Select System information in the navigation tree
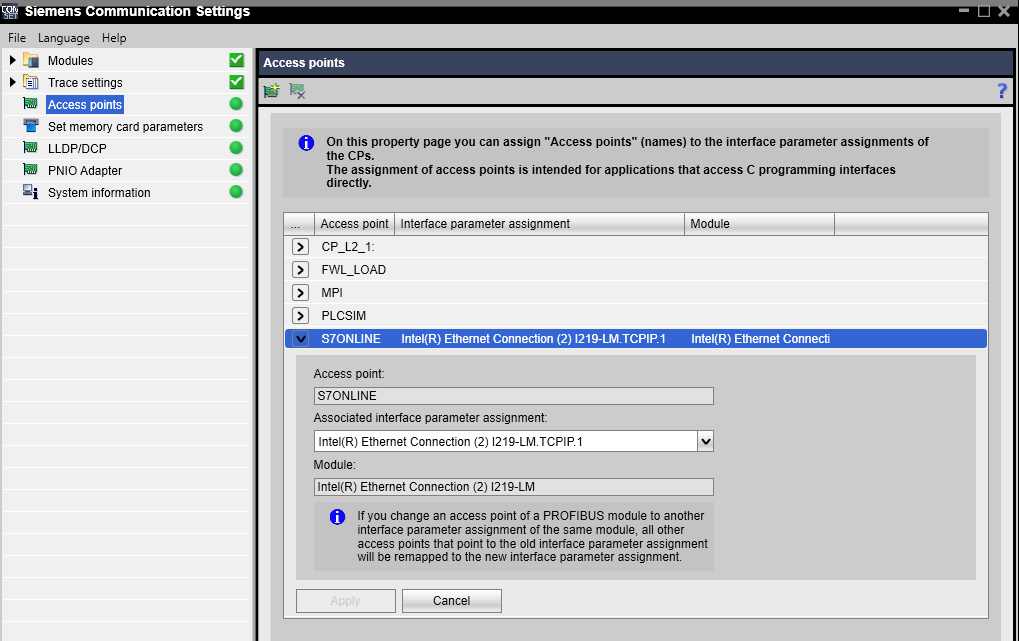This screenshot has height=641, width=1019. 99,193
